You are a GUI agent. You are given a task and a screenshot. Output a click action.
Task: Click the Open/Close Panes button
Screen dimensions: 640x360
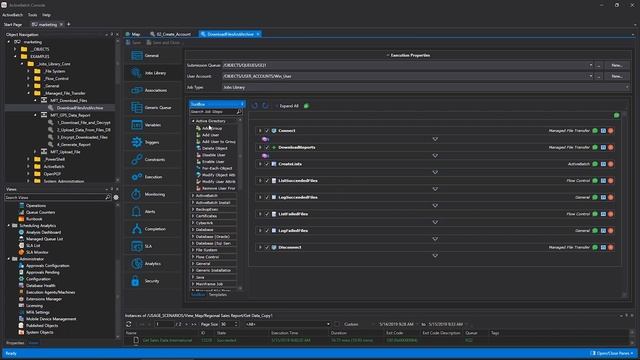(612, 353)
